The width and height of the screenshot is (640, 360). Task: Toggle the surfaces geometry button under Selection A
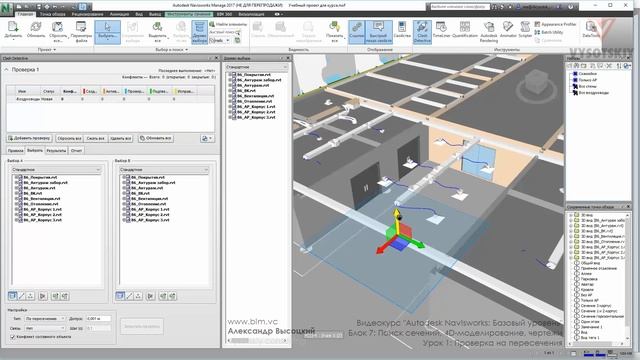click(x=12, y=296)
